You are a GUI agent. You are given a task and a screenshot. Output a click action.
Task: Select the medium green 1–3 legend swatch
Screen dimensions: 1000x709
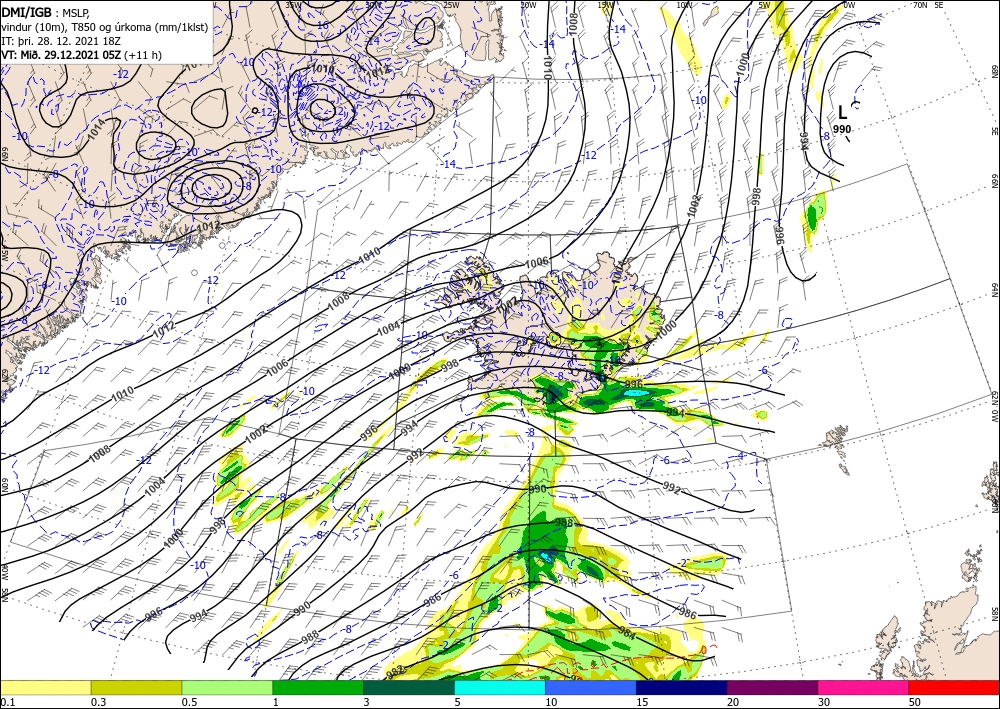point(318,687)
